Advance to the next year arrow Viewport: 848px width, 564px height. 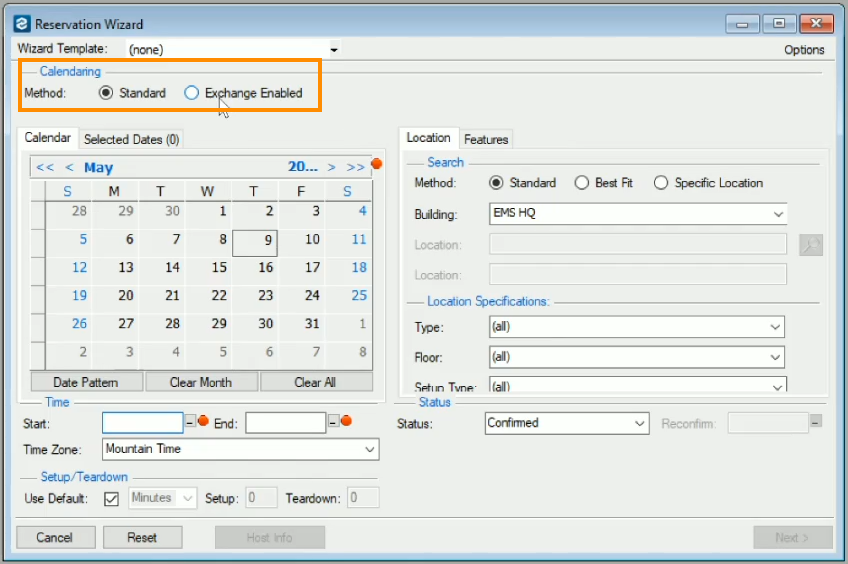coord(356,167)
